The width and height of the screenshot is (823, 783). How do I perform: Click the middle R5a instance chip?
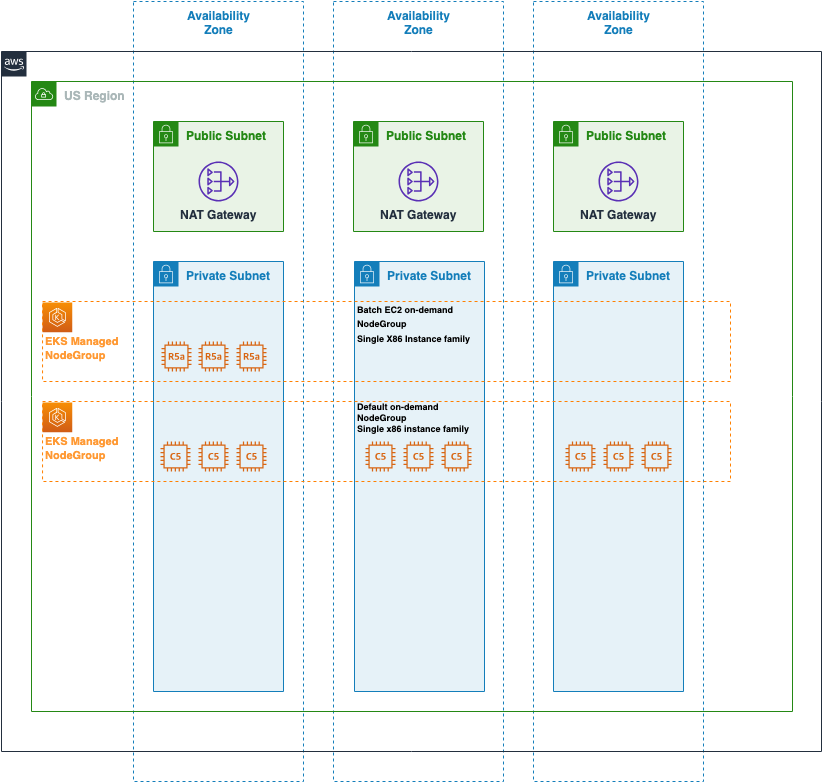click(x=214, y=357)
